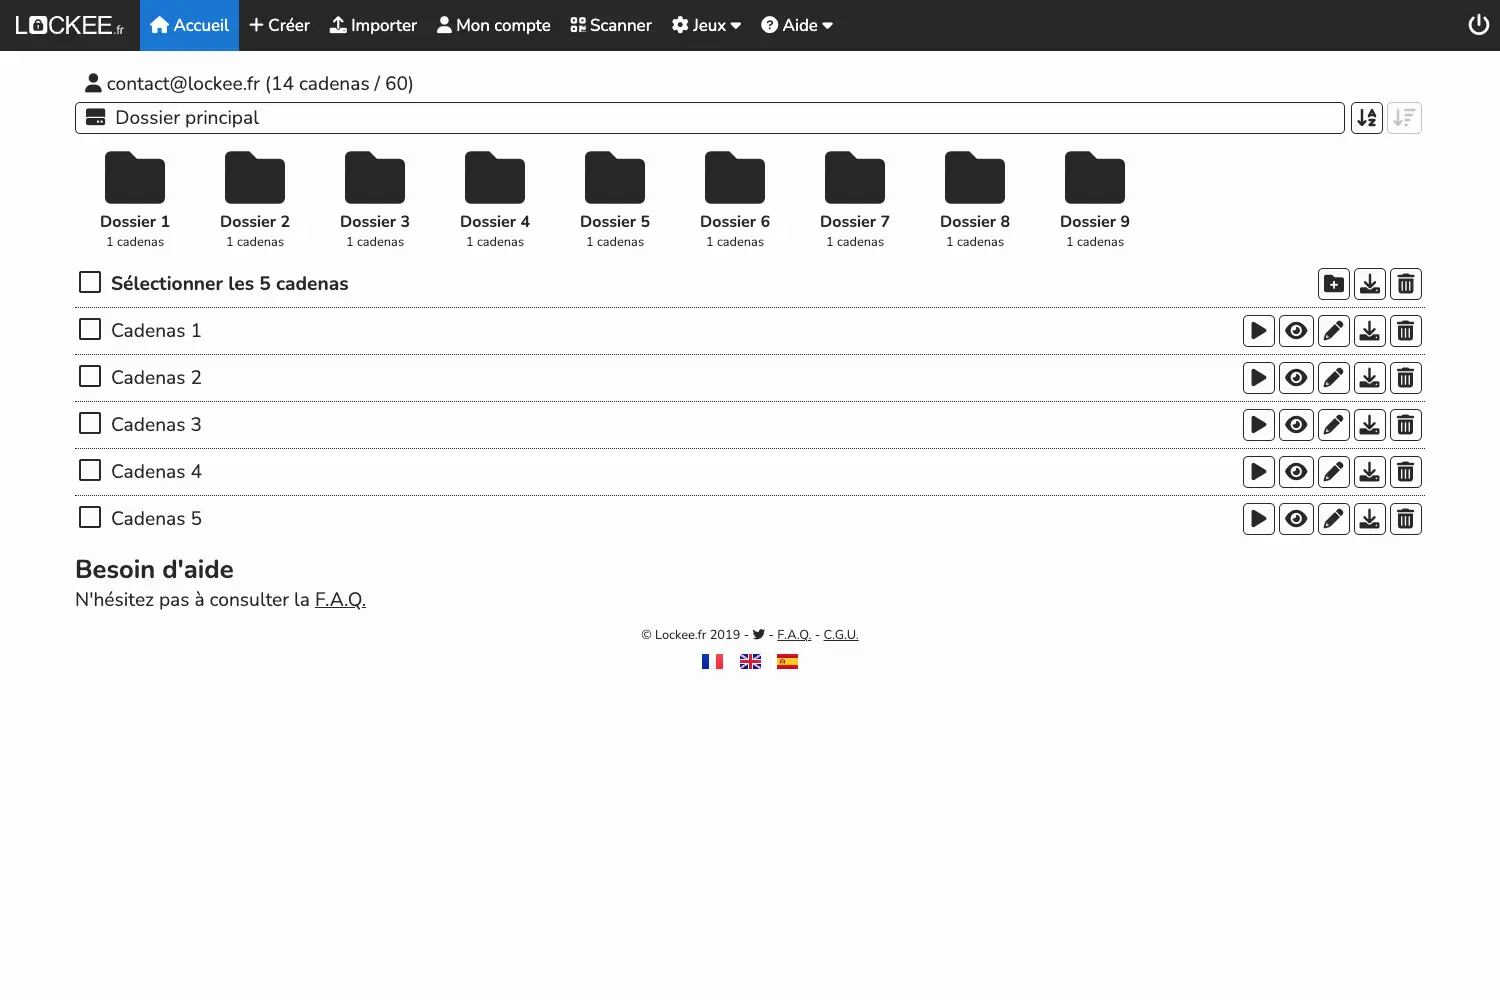Check 'Sélectionner les 5 cadenas' checkbox
The height and width of the screenshot is (1000, 1500).
(x=90, y=282)
